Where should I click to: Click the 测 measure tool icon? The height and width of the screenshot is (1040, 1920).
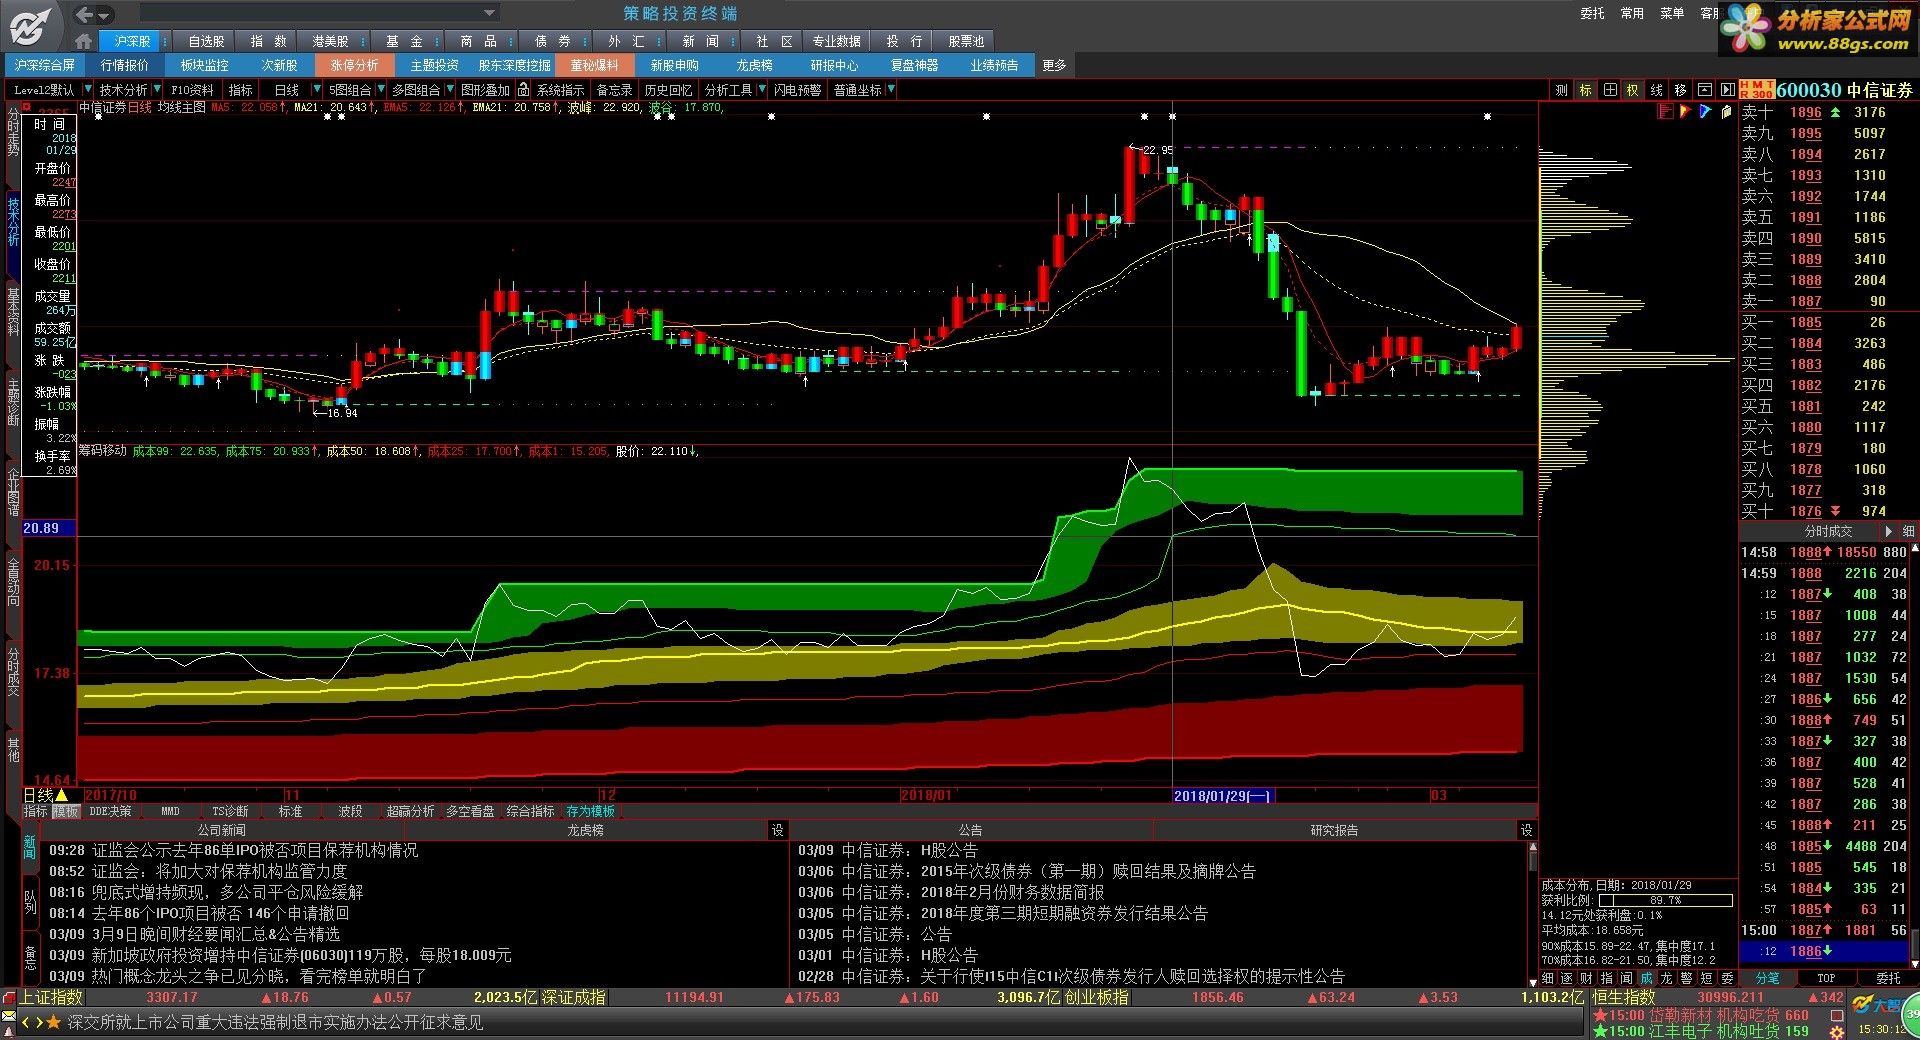1561,90
